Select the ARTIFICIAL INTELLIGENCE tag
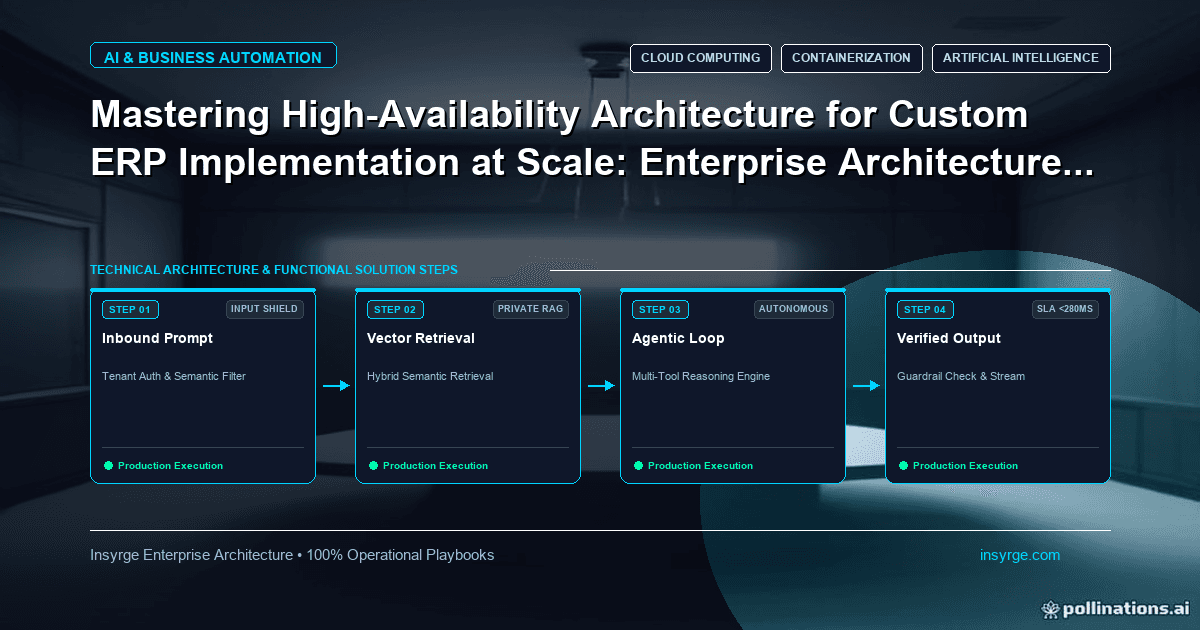The width and height of the screenshot is (1200, 630). (x=1021, y=58)
